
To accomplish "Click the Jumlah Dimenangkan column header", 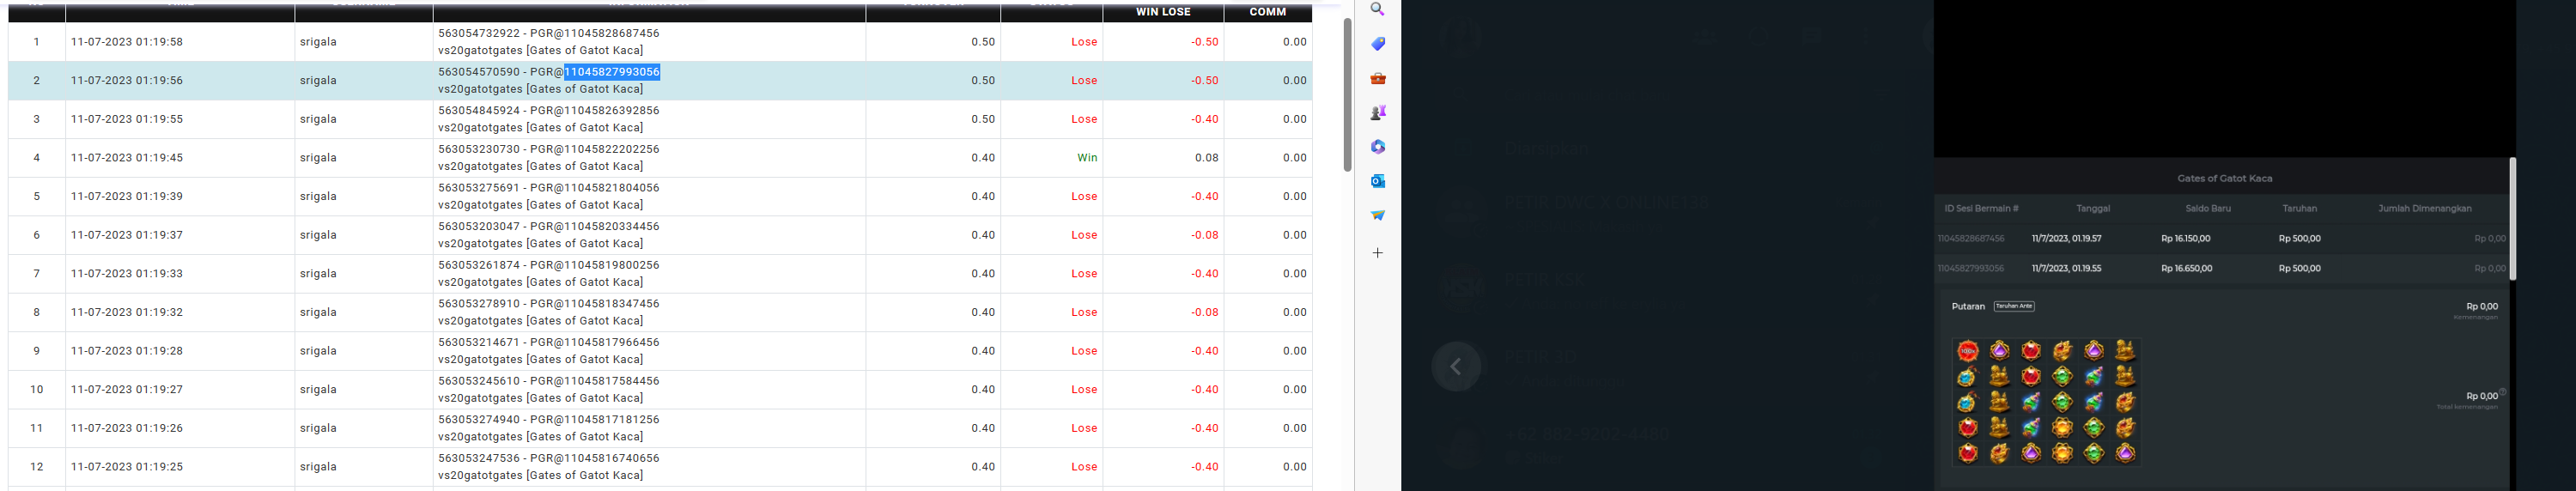I will (2424, 208).
